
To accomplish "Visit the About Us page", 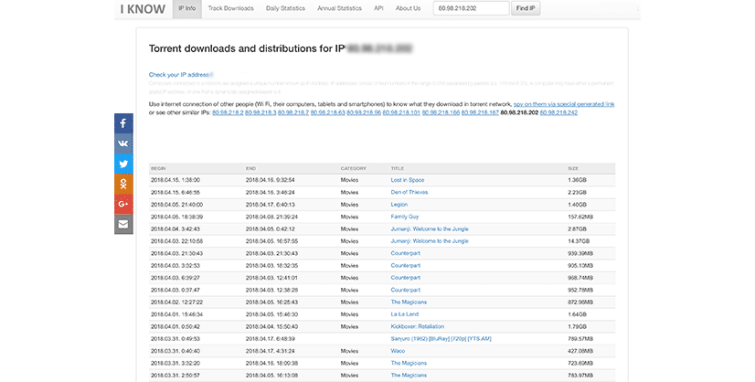I will click(x=408, y=8).
